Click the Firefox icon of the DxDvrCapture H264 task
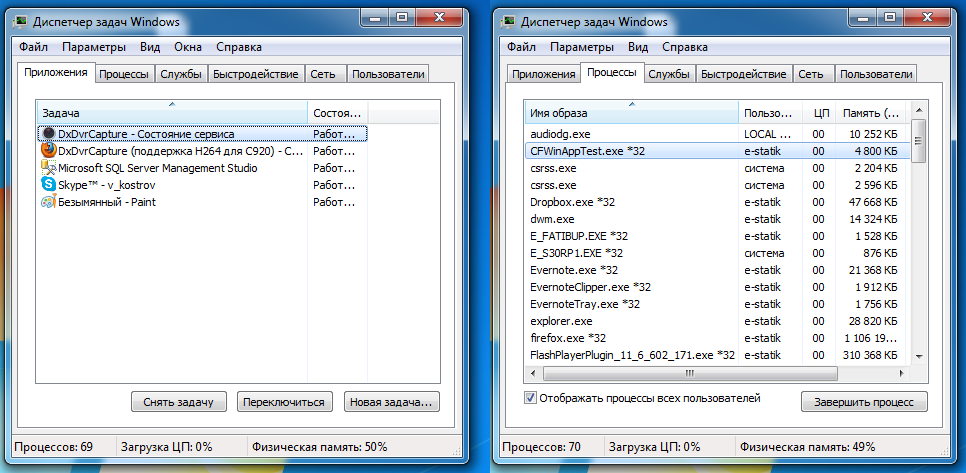The image size is (966, 473). click(x=49, y=150)
